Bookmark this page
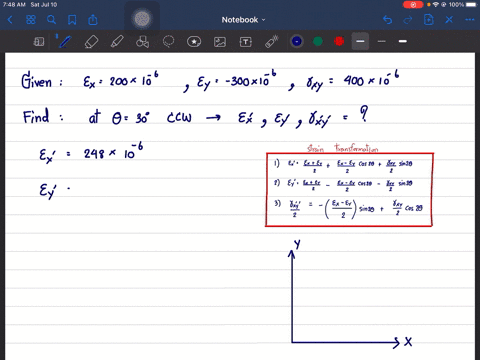 [72, 20]
